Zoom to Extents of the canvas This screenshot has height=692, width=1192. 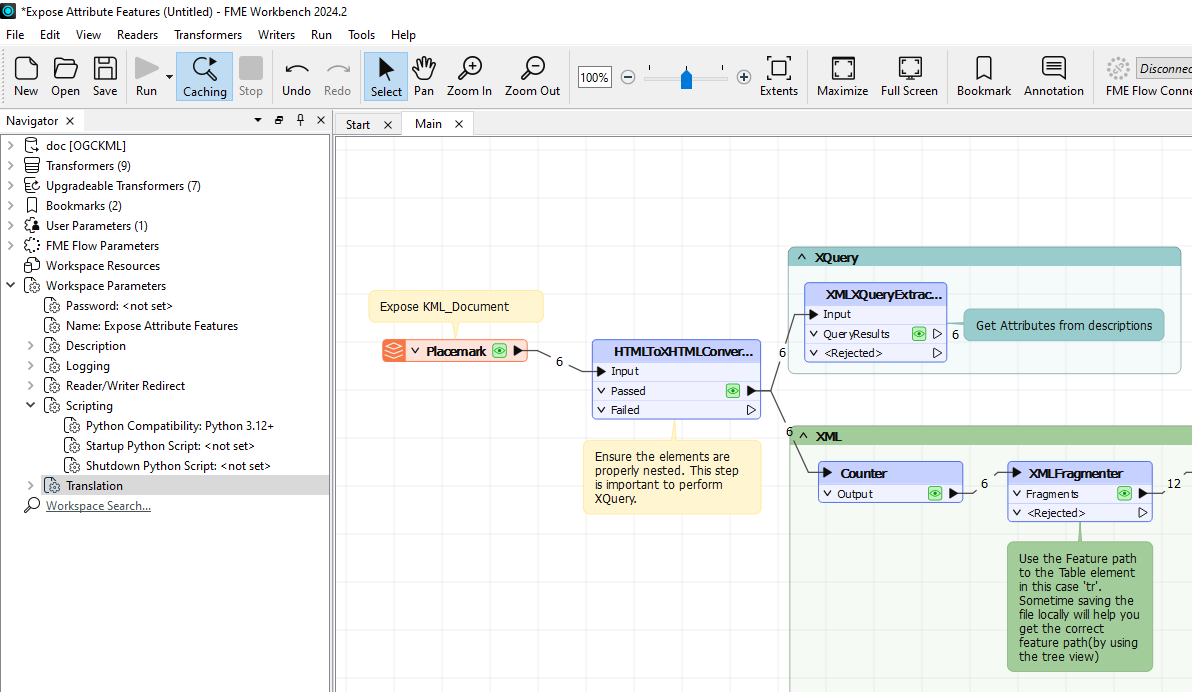(779, 76)
